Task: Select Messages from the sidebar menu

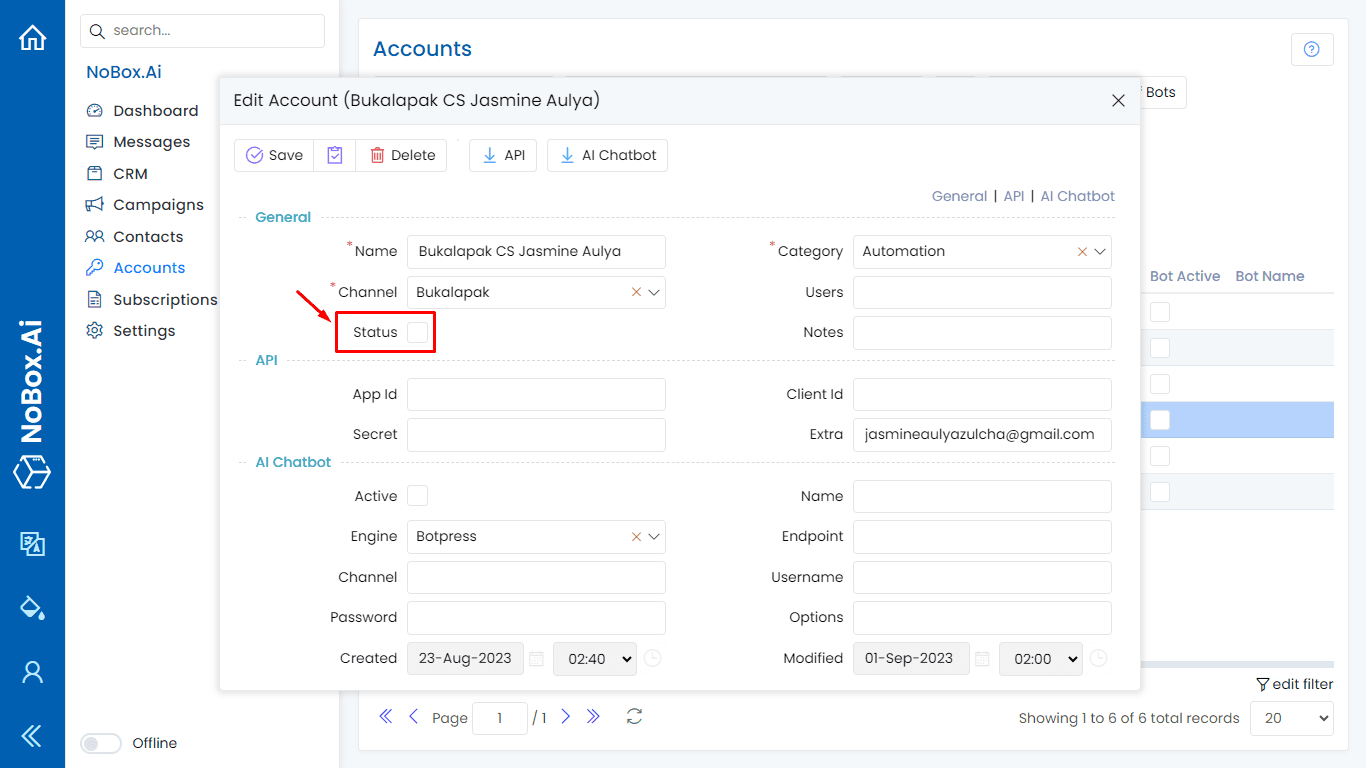Action: [151, 142]
